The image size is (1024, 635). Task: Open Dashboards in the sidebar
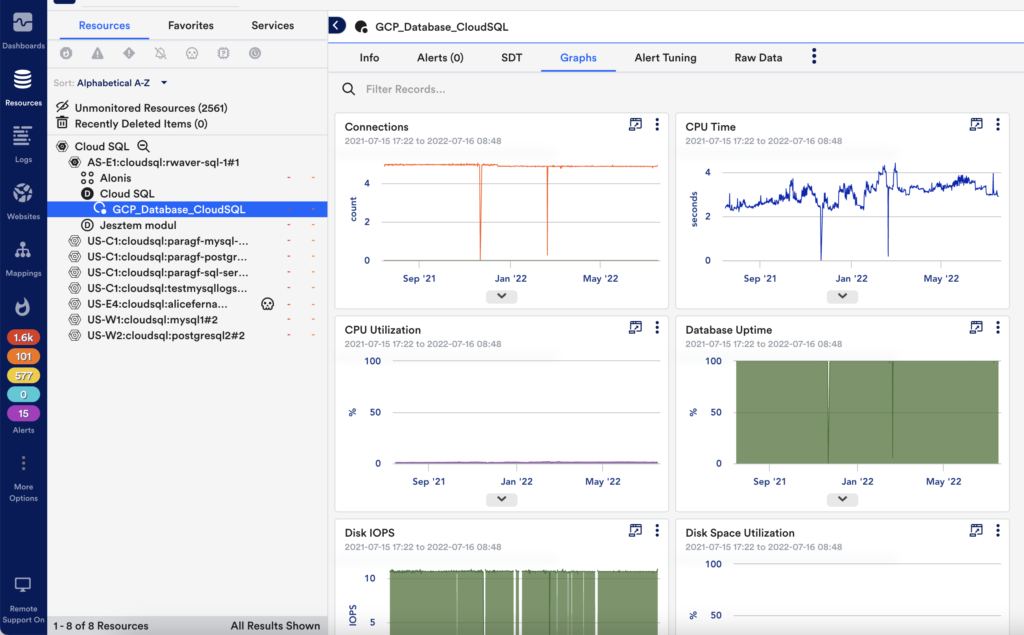[23, 31]
